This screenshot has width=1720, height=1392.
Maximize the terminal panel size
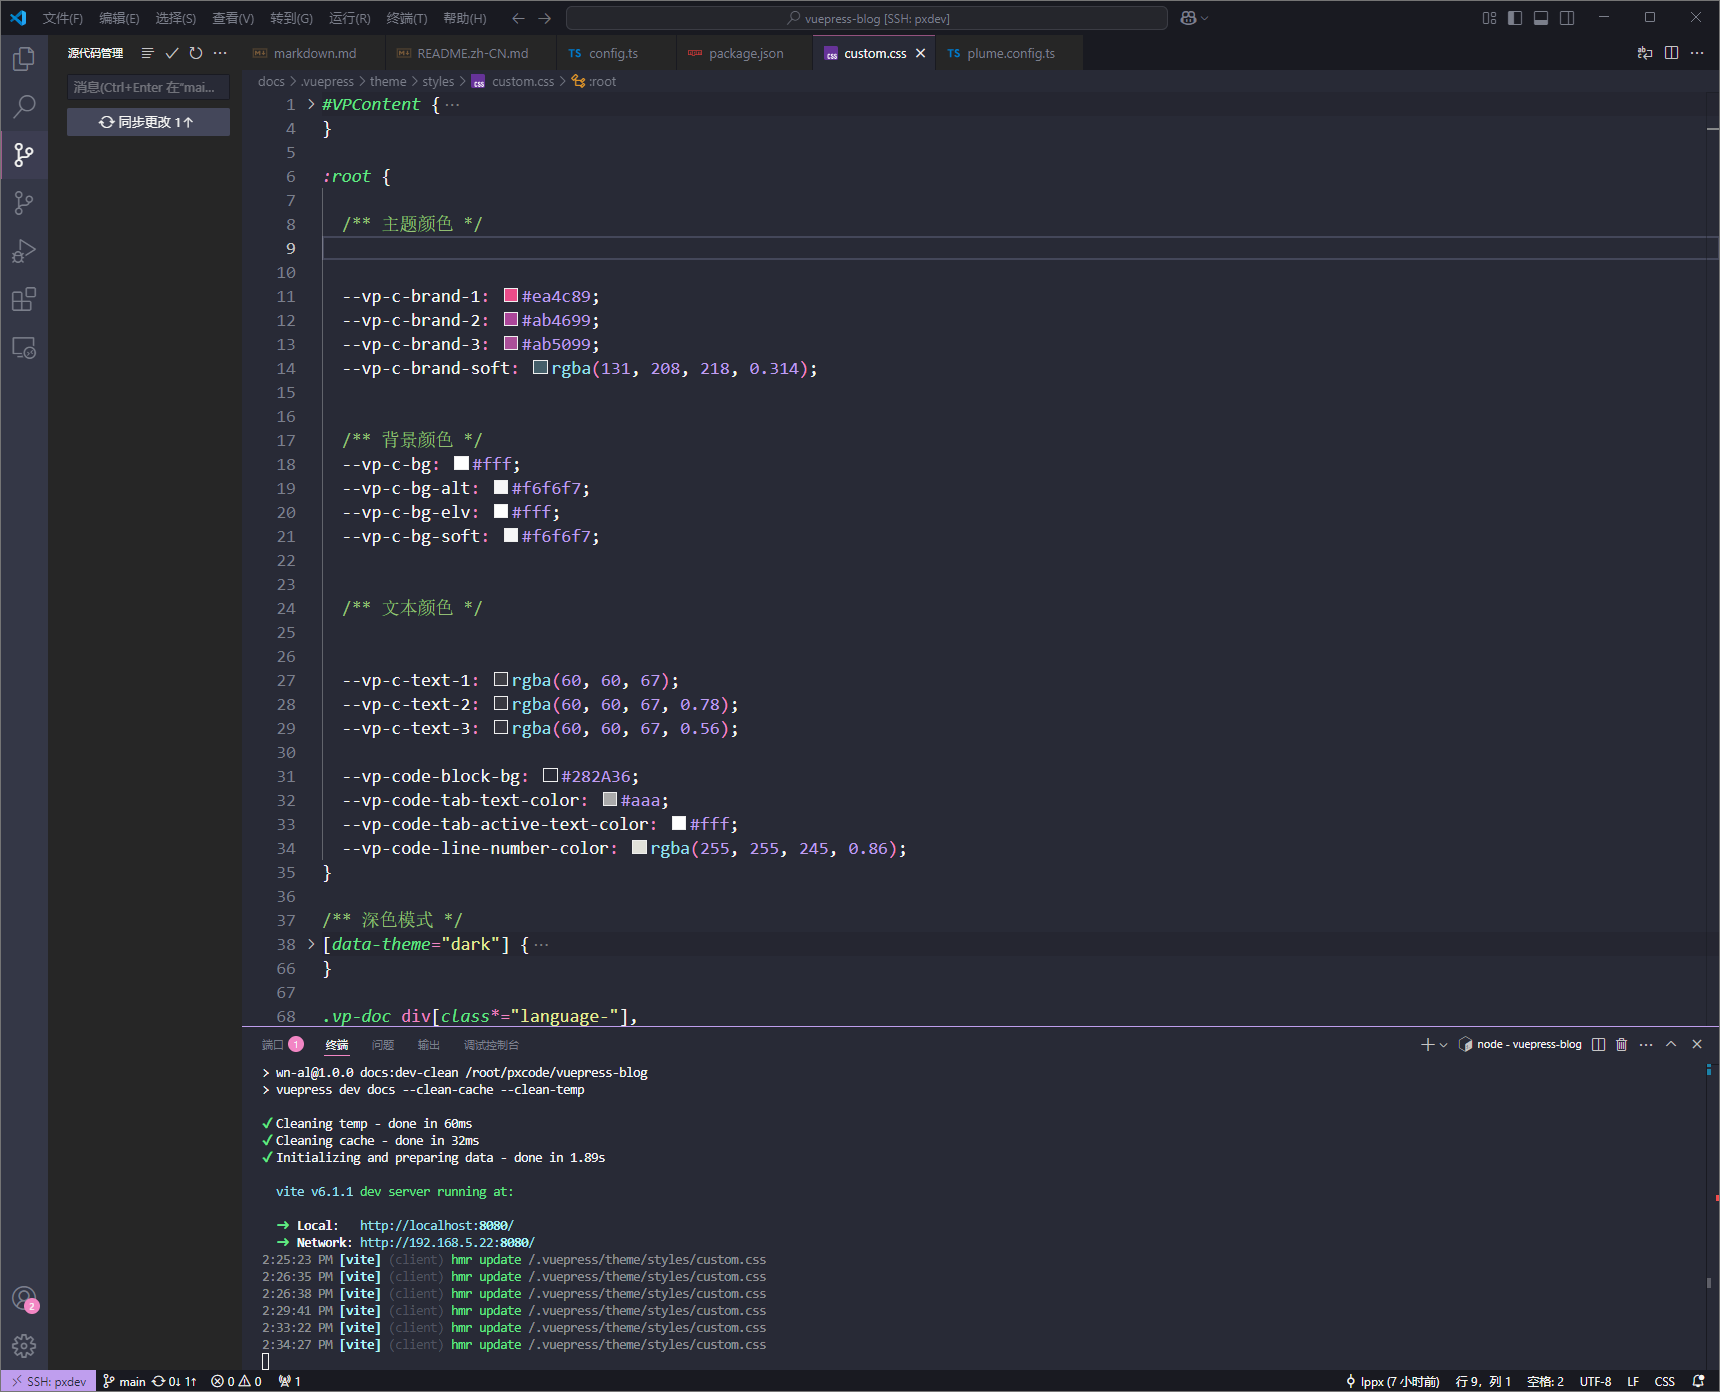point(1671,1044)
